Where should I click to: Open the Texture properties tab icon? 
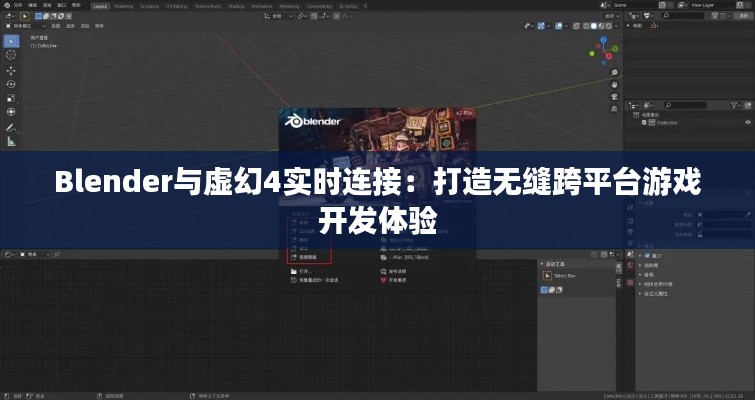[630, 283]
